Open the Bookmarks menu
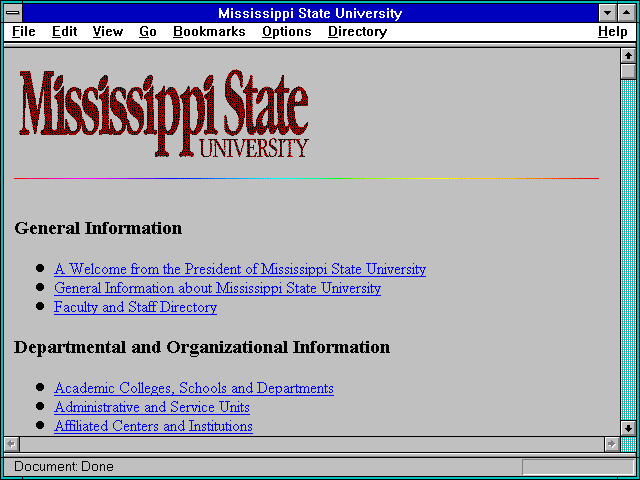The width and height of the screenshot is (640, 480). pyautogui.click(x=209, y=32)
